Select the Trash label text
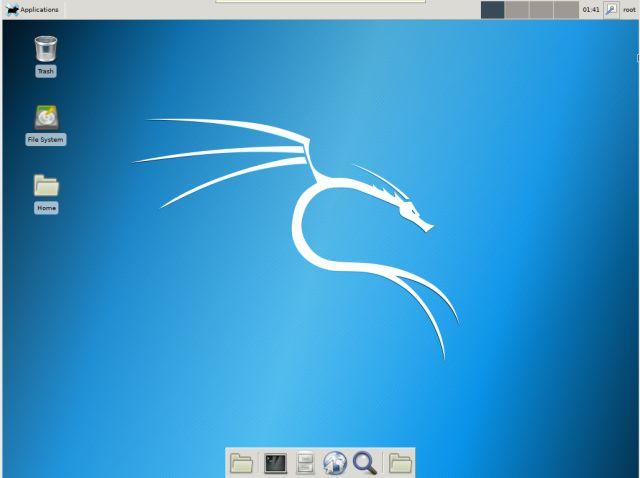This screenshot has width=640, height=478. click(46, 72)
